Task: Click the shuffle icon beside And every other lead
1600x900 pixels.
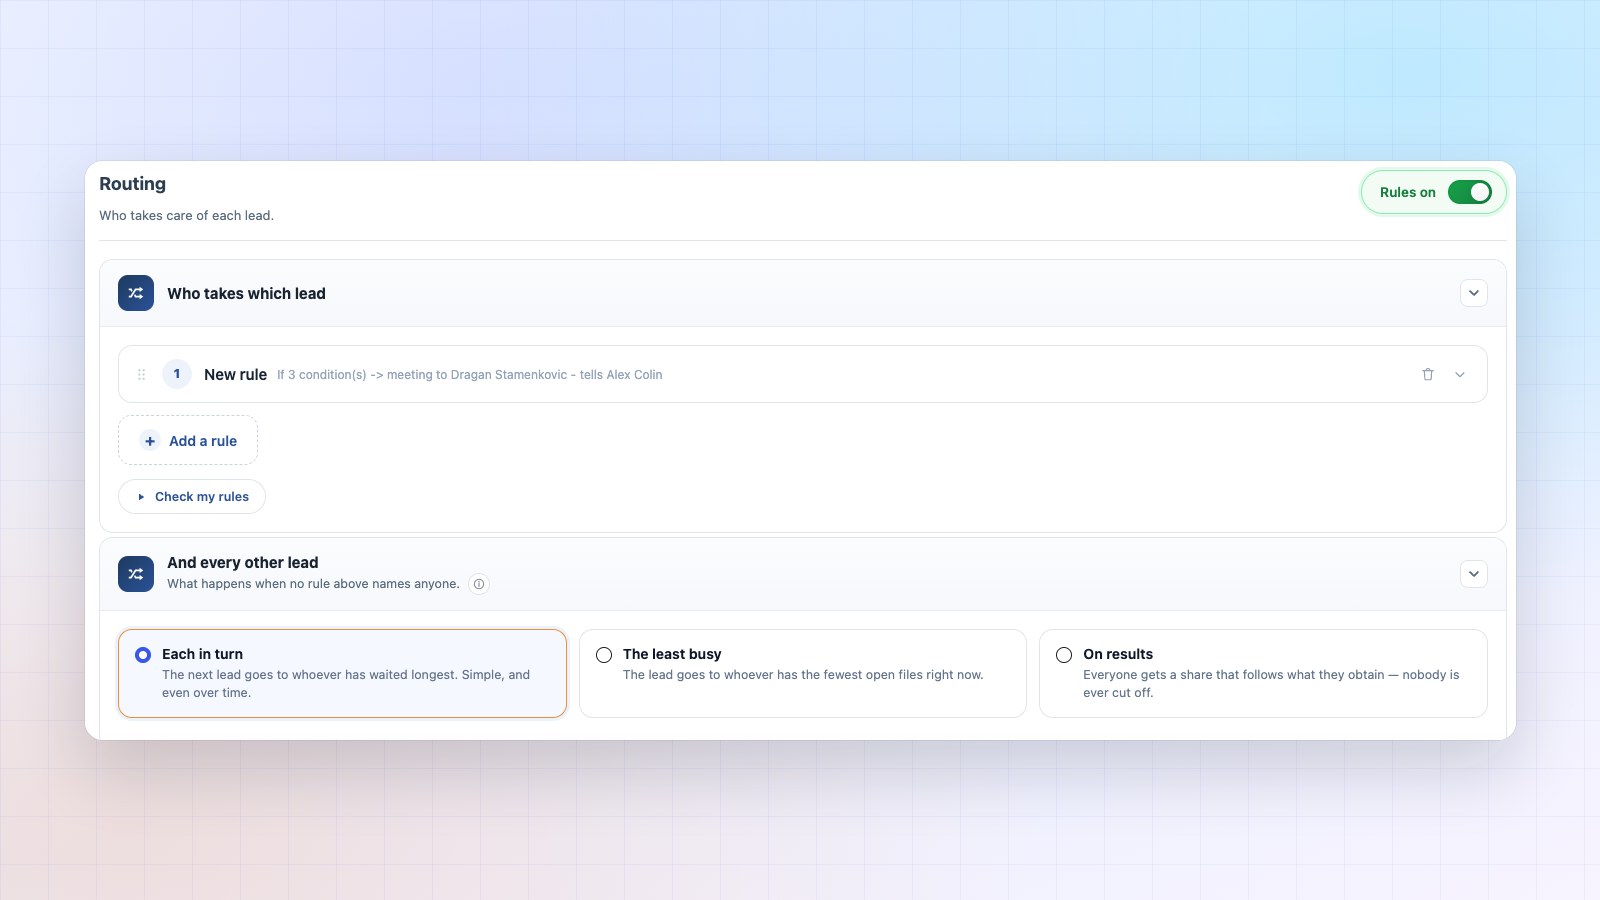Action: click(x=136, y=574)
